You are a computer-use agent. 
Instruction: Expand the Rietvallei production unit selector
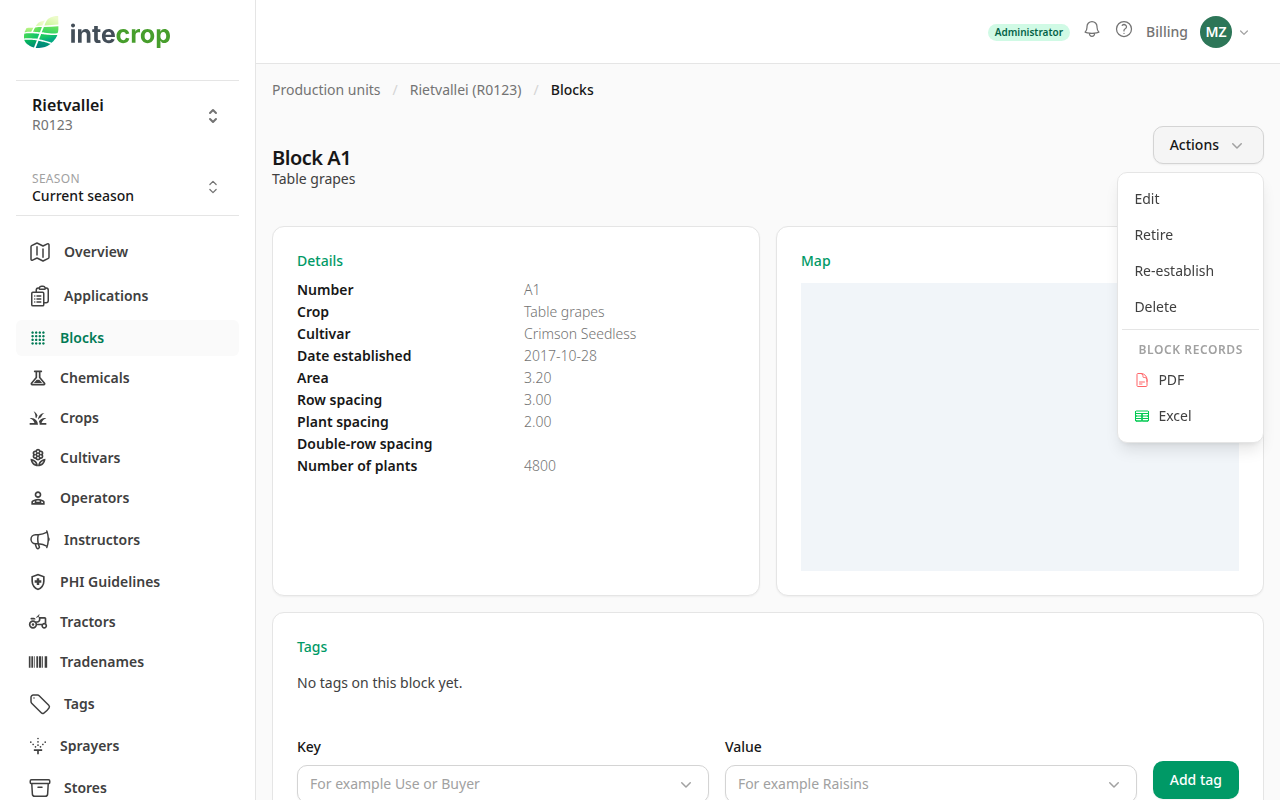127,115
